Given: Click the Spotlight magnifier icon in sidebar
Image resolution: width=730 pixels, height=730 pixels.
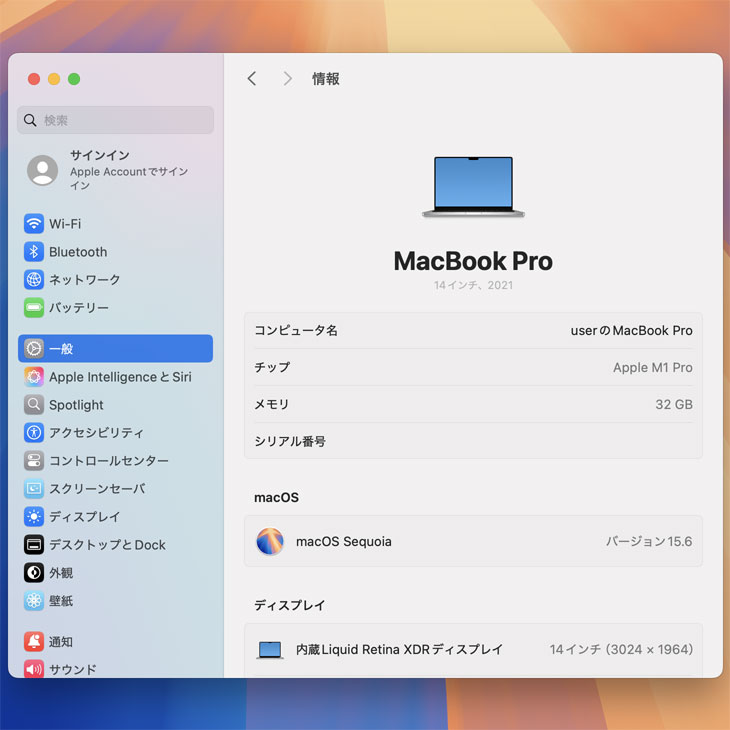Looking at the screenshot, I should coord(34,405).
